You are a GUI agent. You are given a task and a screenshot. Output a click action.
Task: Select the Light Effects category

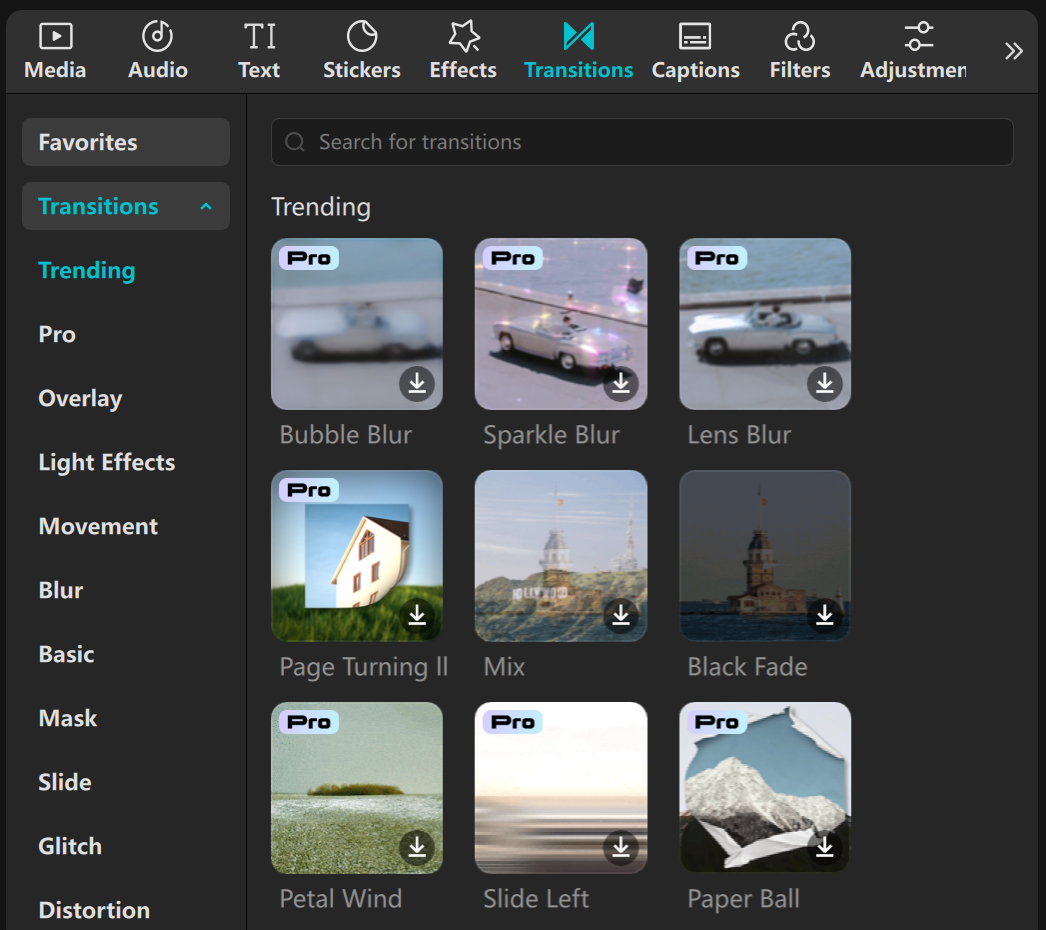[x=107, y=462]
